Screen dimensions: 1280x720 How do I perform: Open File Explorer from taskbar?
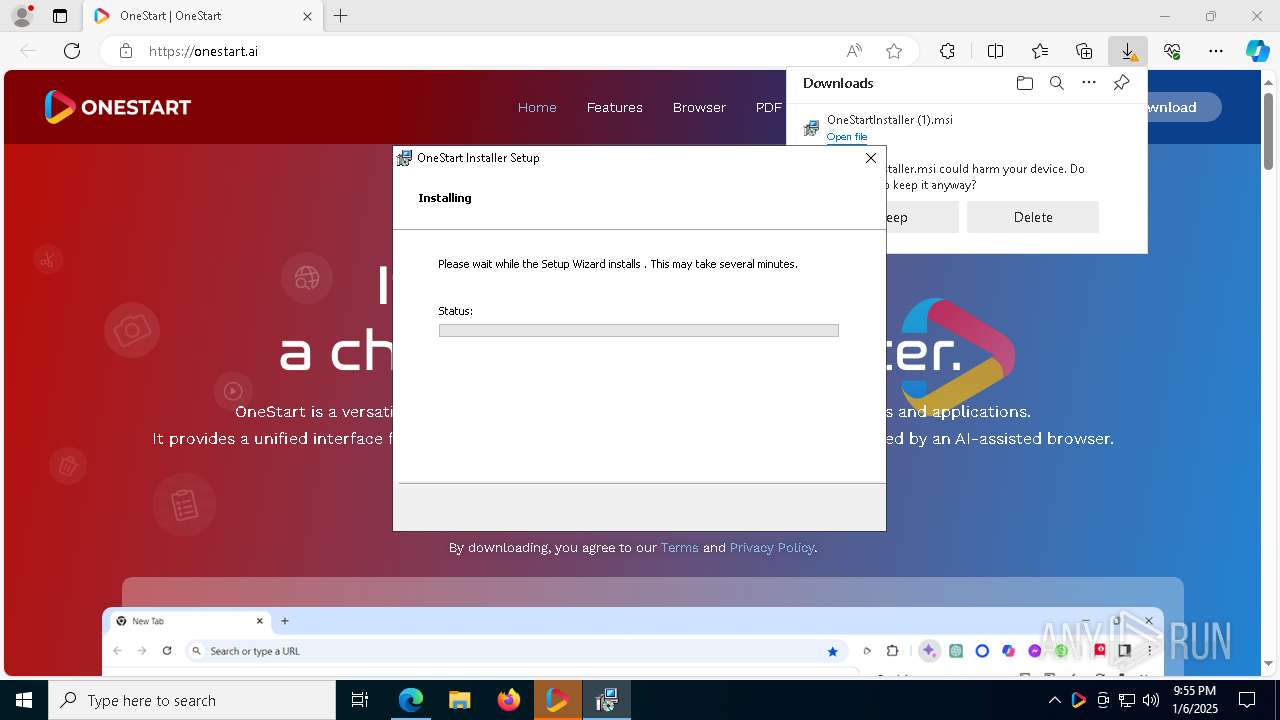coord(459,700)
